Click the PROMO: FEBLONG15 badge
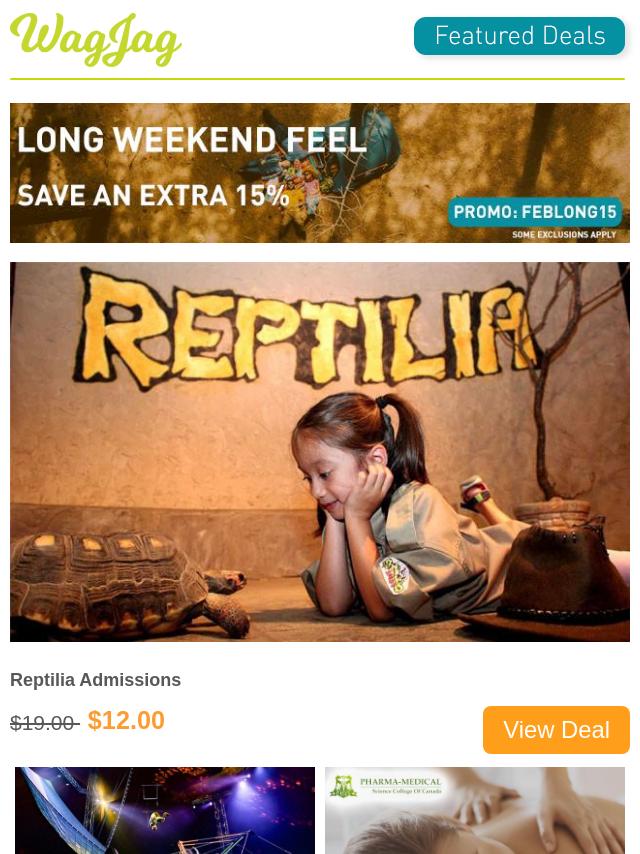 [535, 212]
